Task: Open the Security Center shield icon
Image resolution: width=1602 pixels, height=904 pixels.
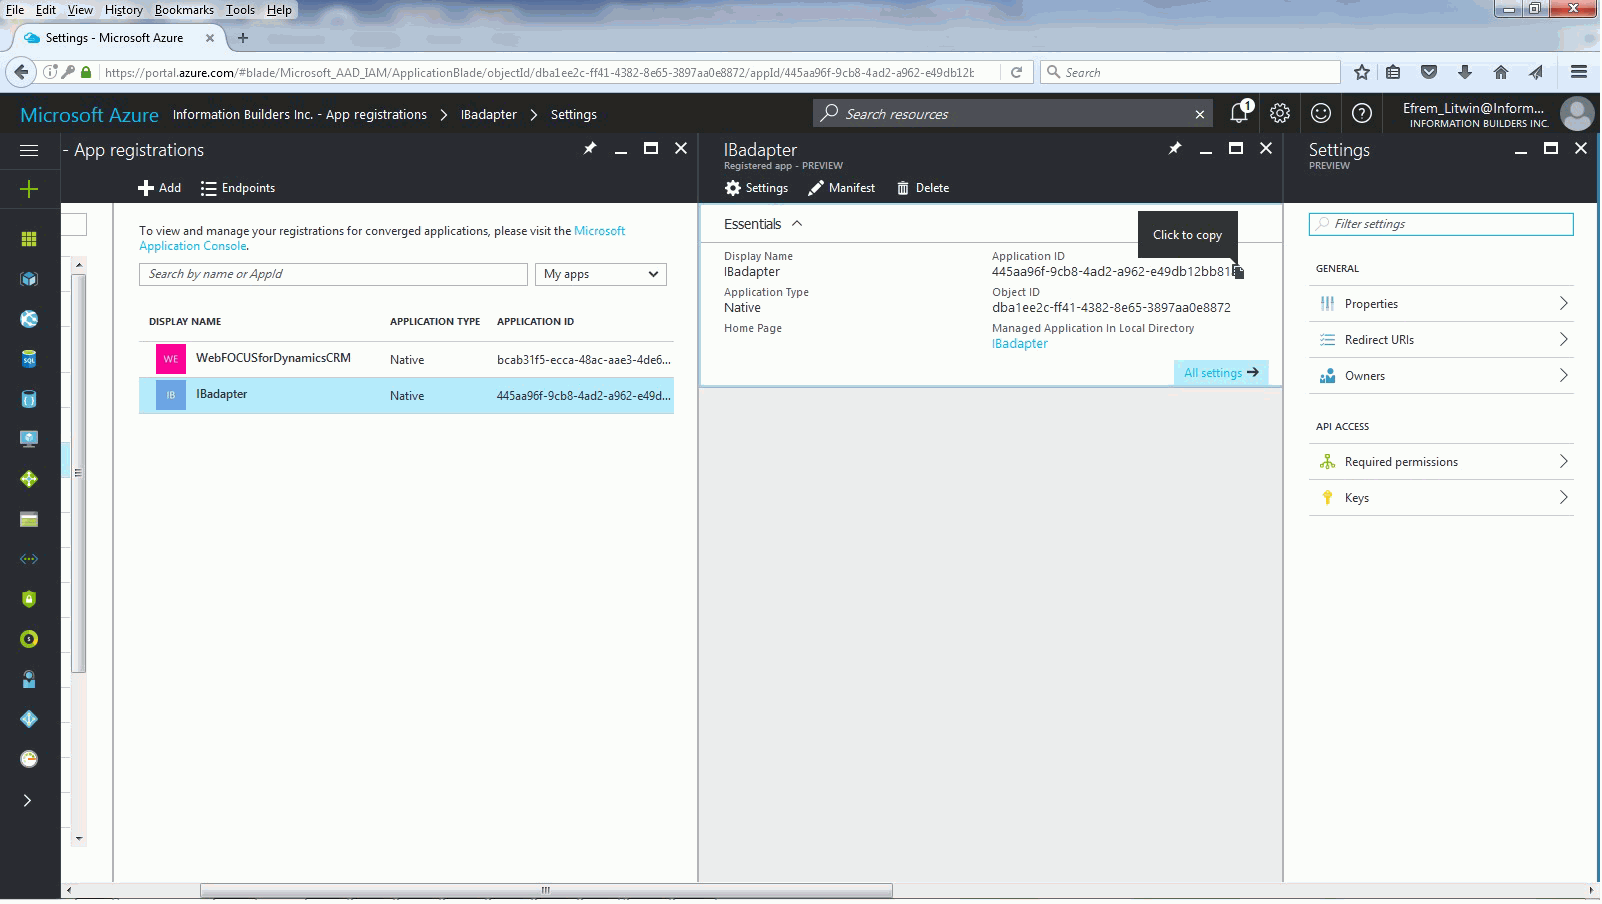Action: (29, 599)
